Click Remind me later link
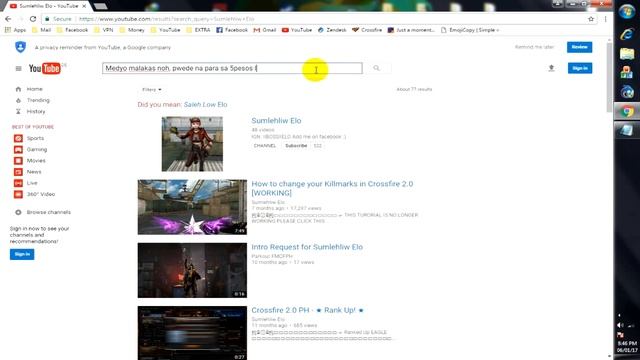 click(x=534, y=47)
